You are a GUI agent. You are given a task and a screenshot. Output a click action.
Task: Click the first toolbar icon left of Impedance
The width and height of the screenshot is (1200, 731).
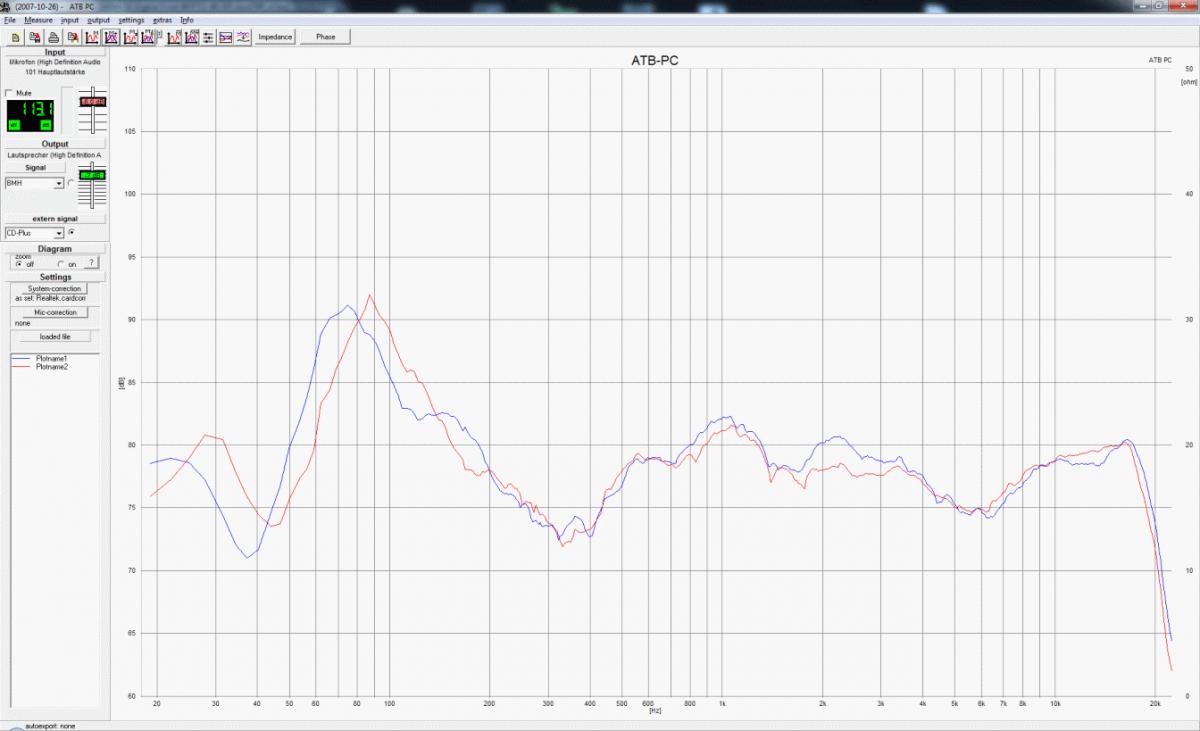(243, 37)
